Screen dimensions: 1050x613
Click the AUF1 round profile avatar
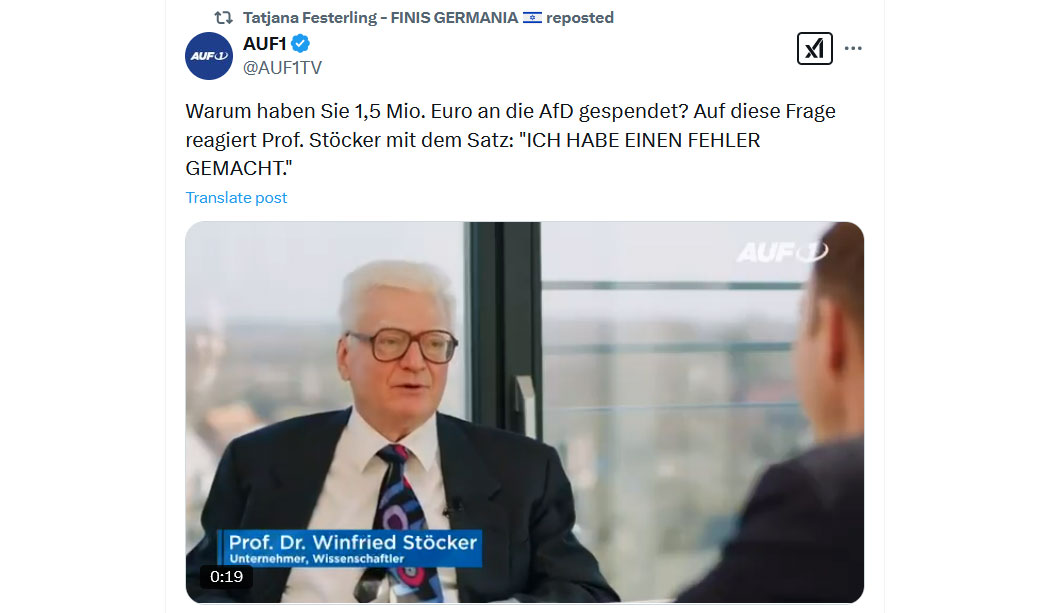[x=209, y=56]
